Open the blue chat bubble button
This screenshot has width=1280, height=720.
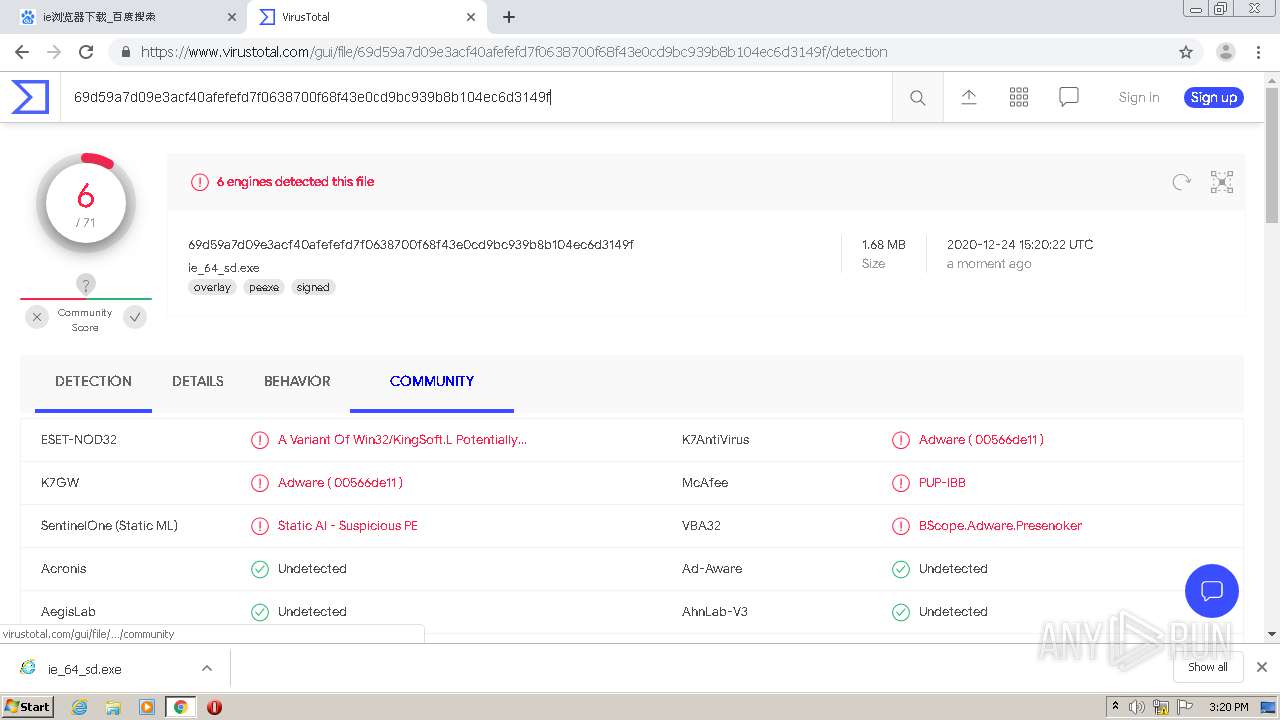point(1212,590)
